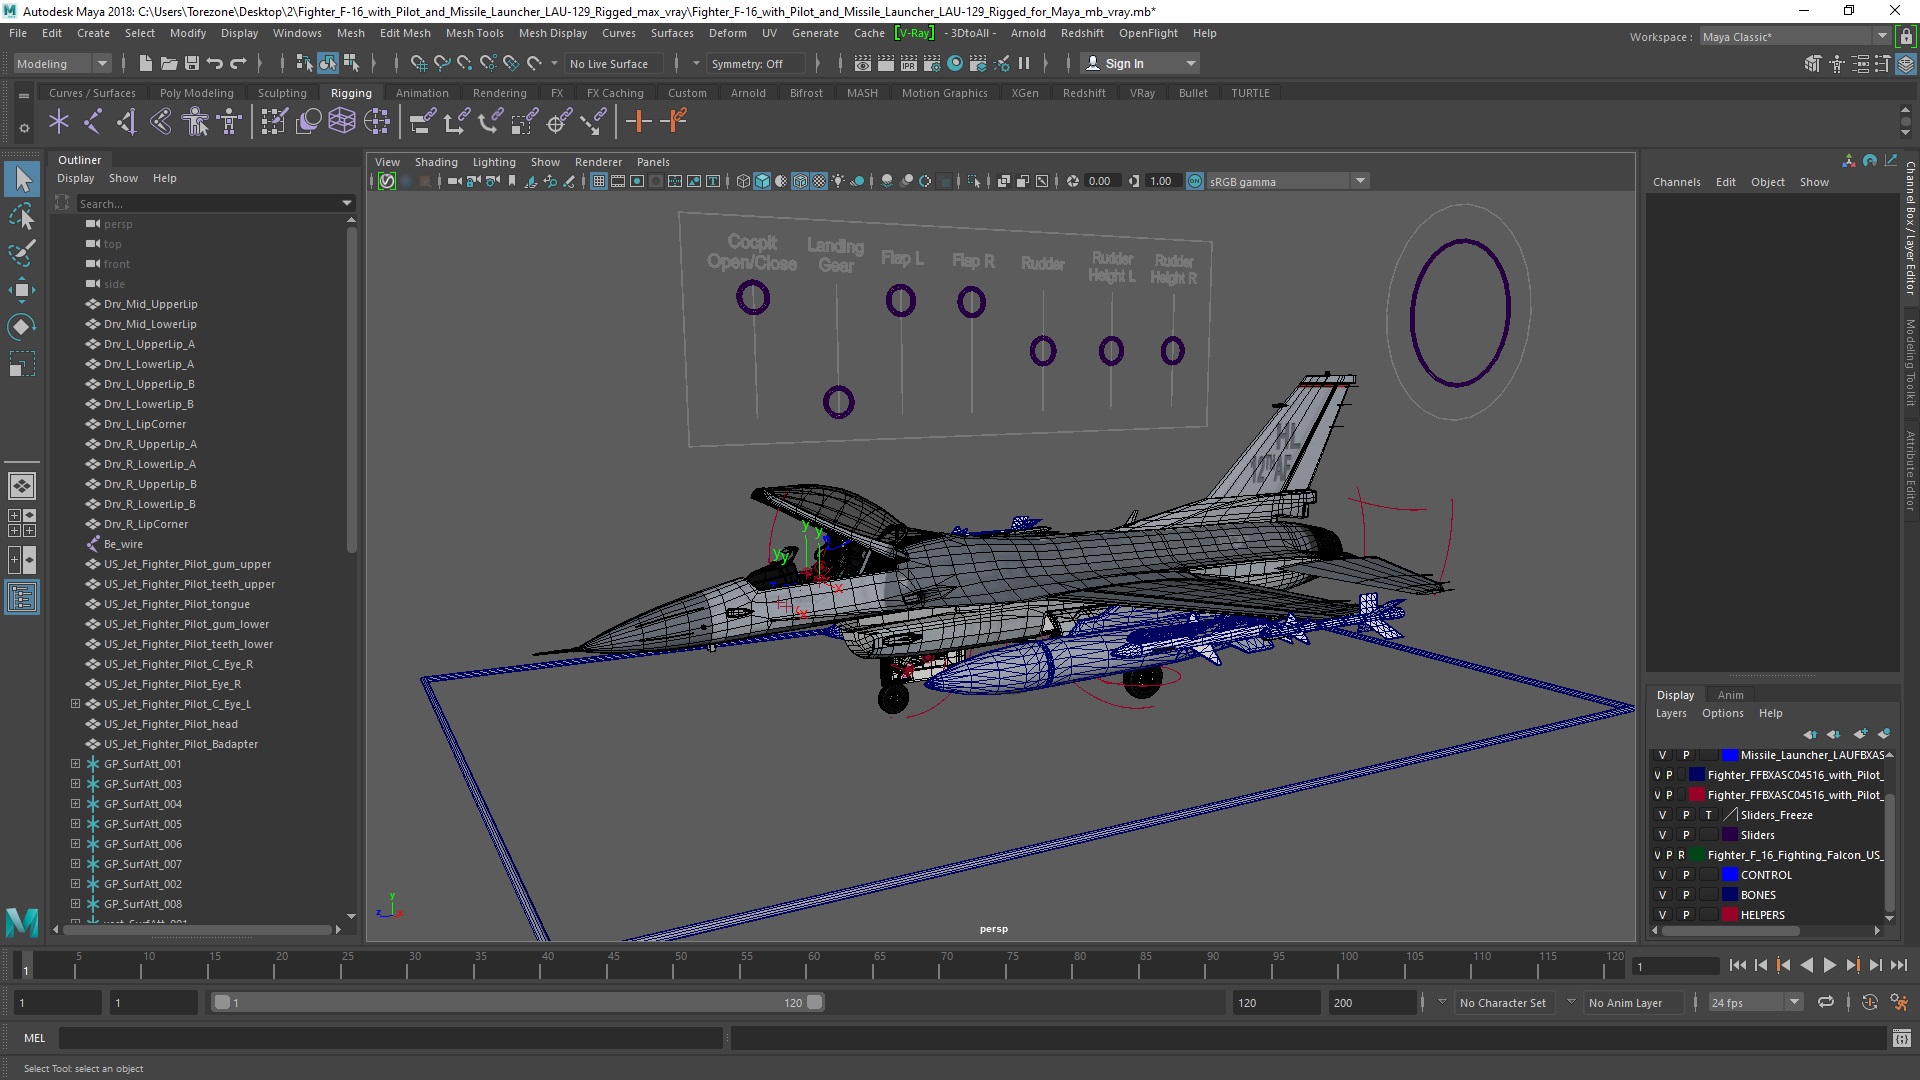Click Channels in Channel Box
The width and height of the screenshot is (1920, 1080).
[1676, 182]
